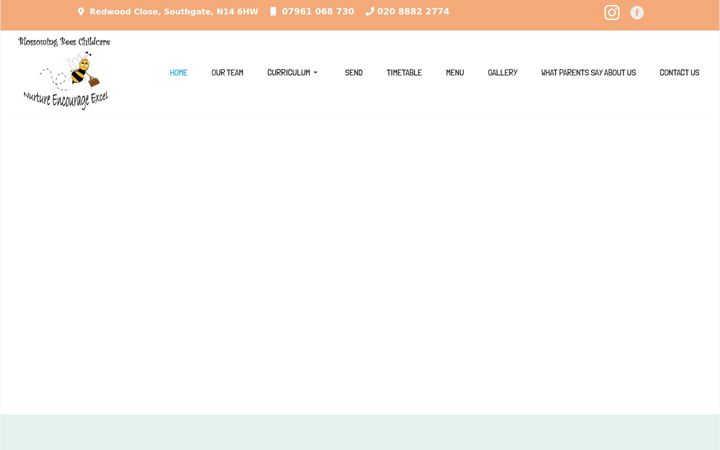The image size is (720, 450).
Task: Open the Instagram icon link
Action: [612, 12]
